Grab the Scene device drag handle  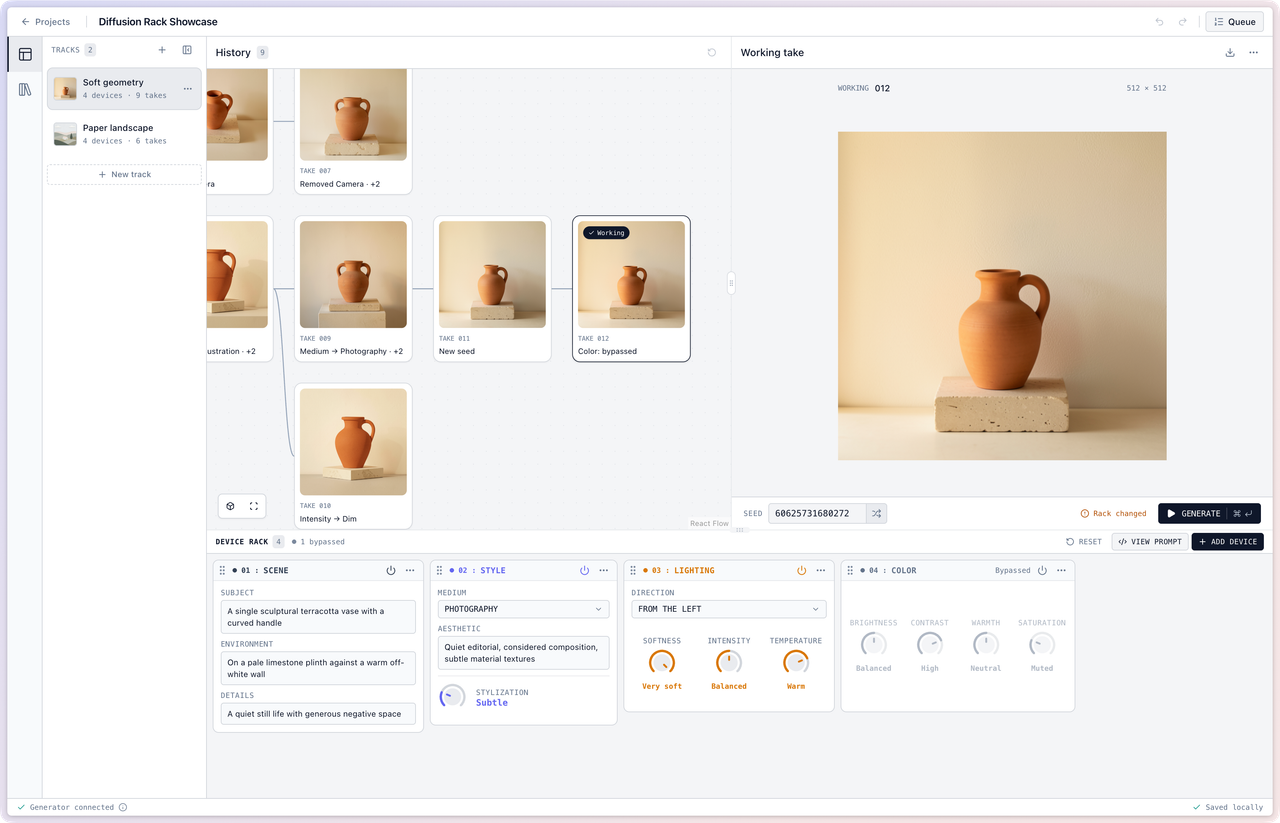[222, 570]
